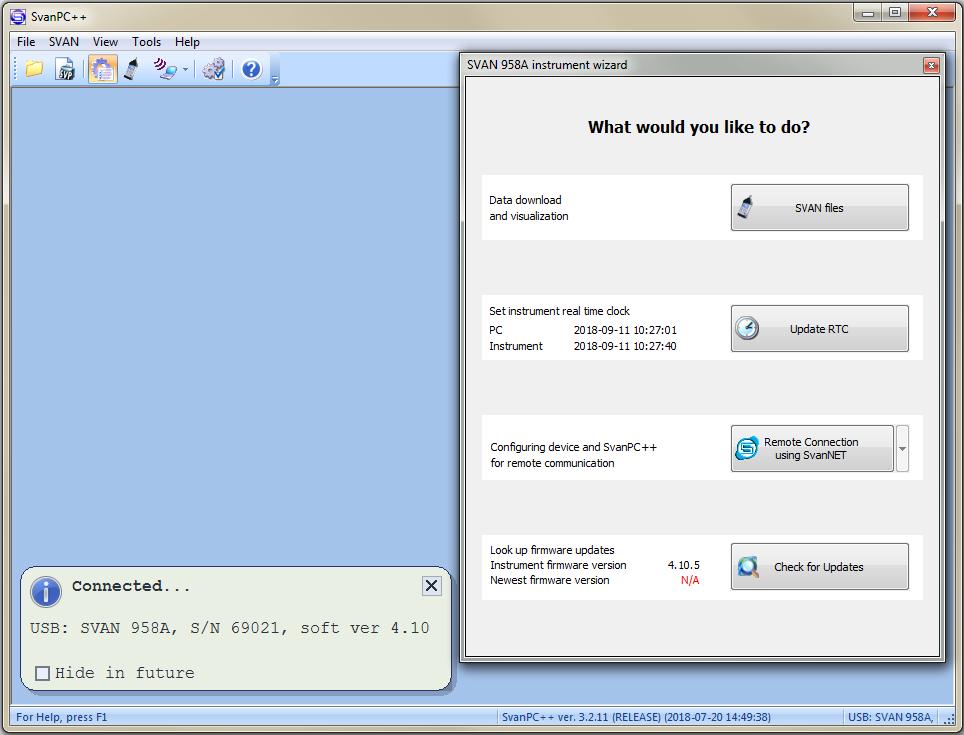Expand the remote communication icon dropdown arrow

click(185, 69)
